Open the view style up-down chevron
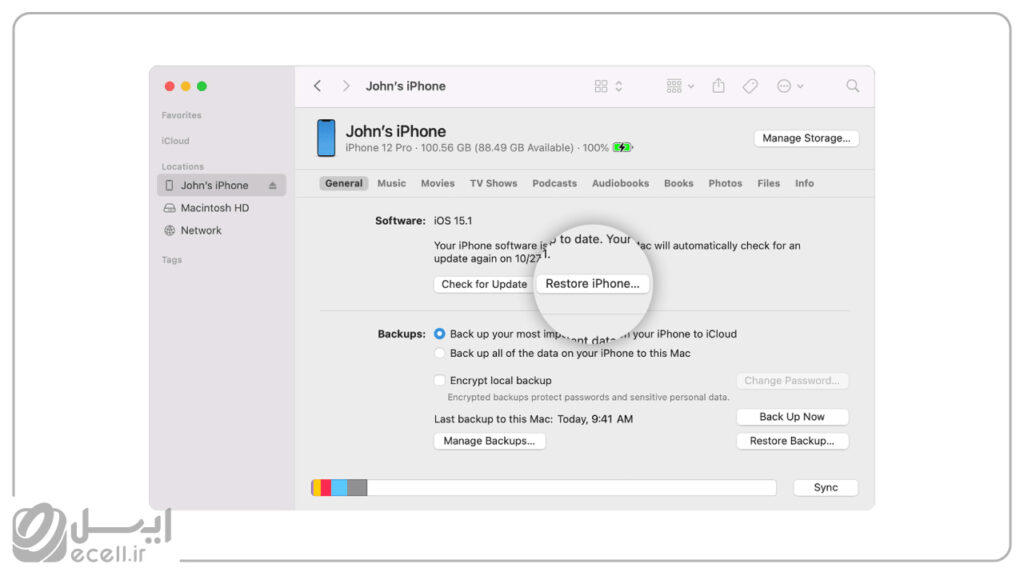Screen dimensions: 1024x576 point(618,86)
